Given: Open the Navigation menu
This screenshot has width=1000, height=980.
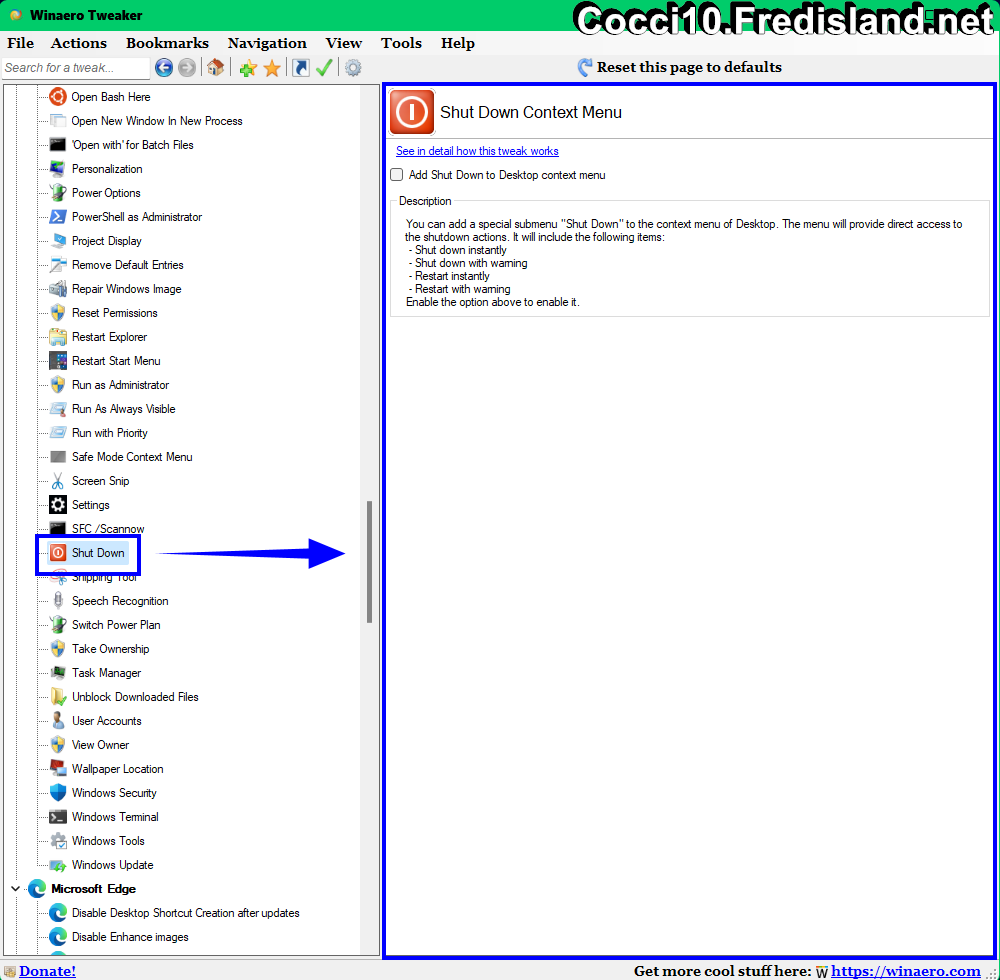Looking at the screenshot, I should point(267,43).
